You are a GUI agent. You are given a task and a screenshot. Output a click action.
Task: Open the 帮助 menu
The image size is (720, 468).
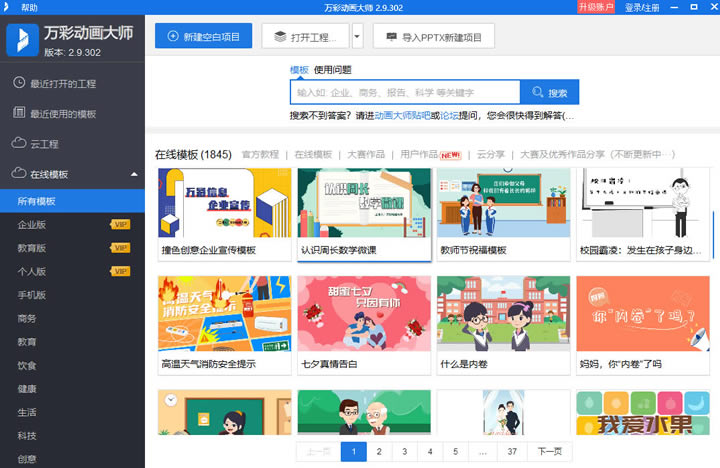point(29,7)
